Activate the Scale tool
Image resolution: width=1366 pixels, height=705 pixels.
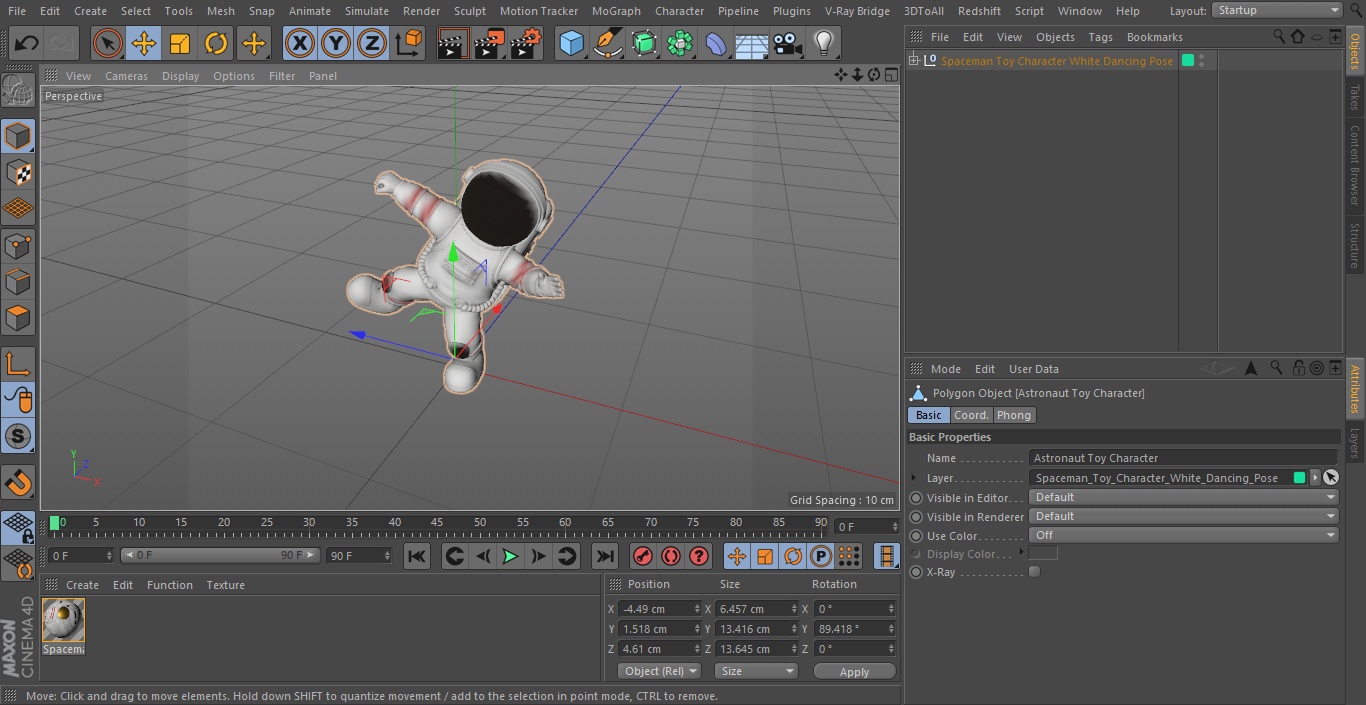pyautogui.click(x=180, y=43)
